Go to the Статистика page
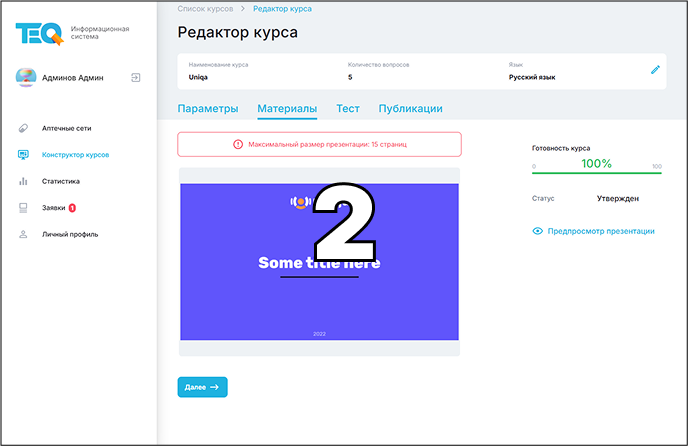 click(x=60, y=181)
